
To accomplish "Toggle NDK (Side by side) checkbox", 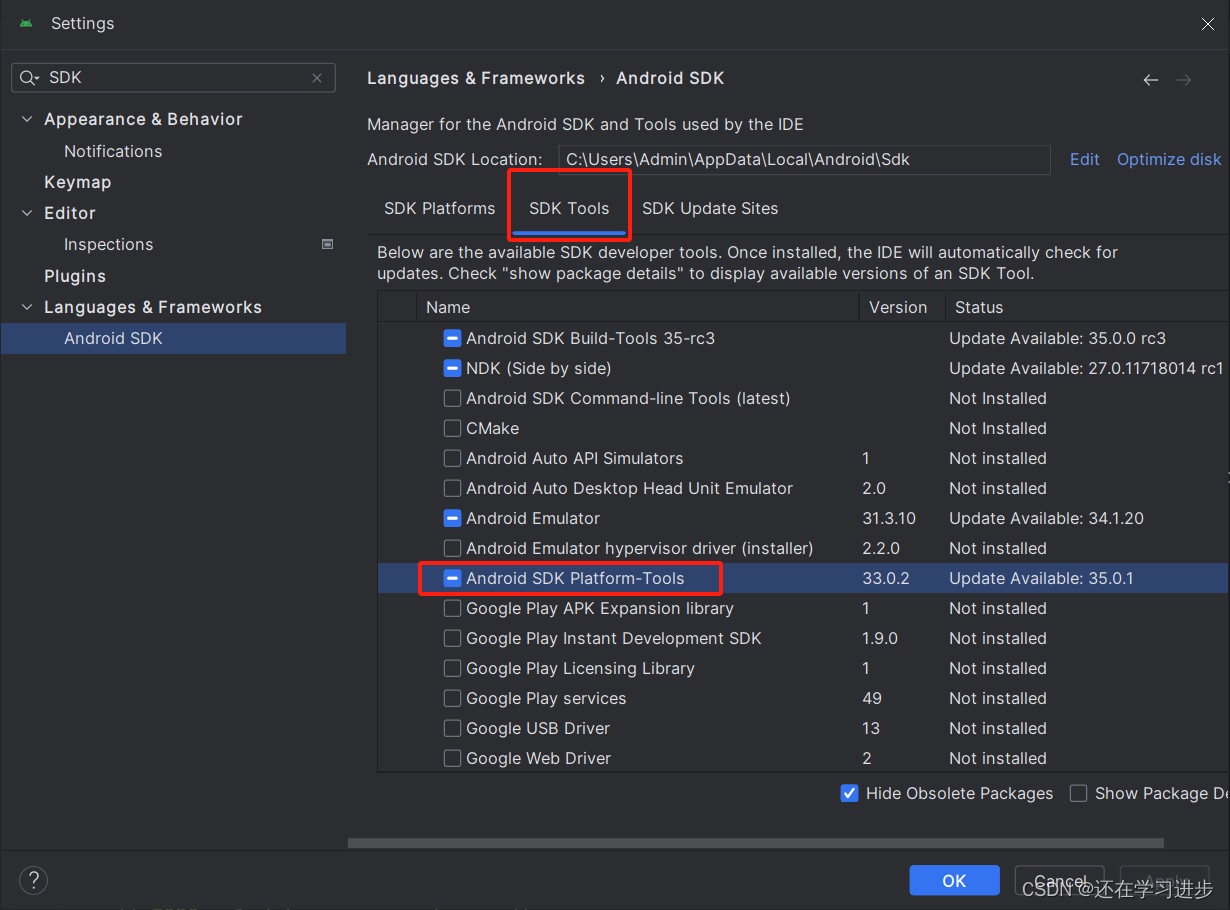I will coord(452,368).
